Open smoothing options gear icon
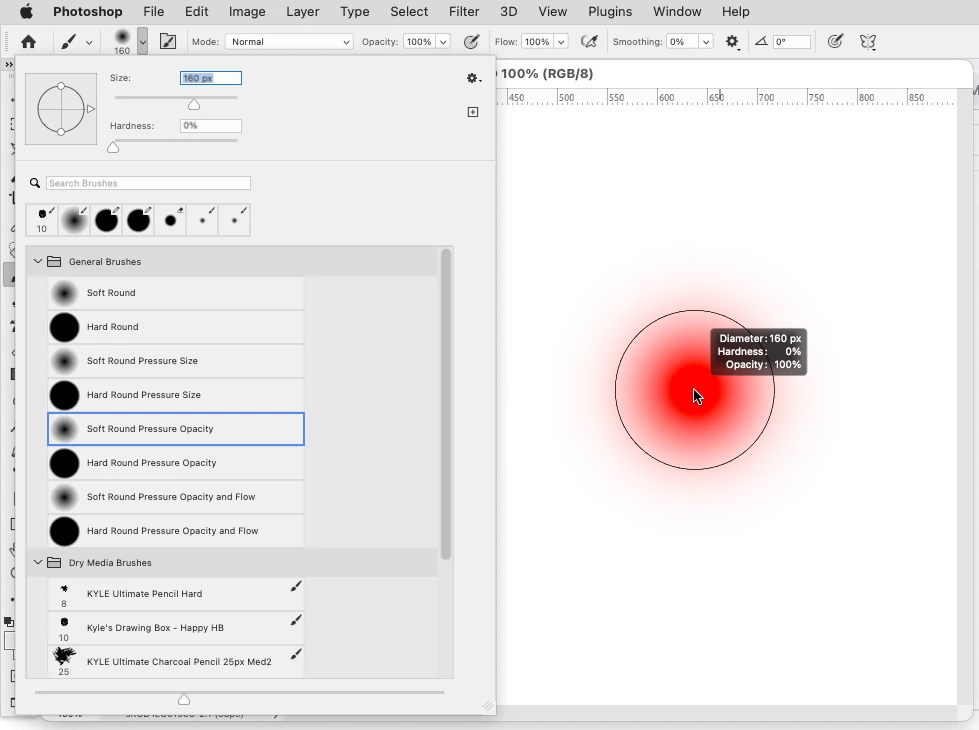The height and width of the screenshot is (730, 979). (732, 42)
